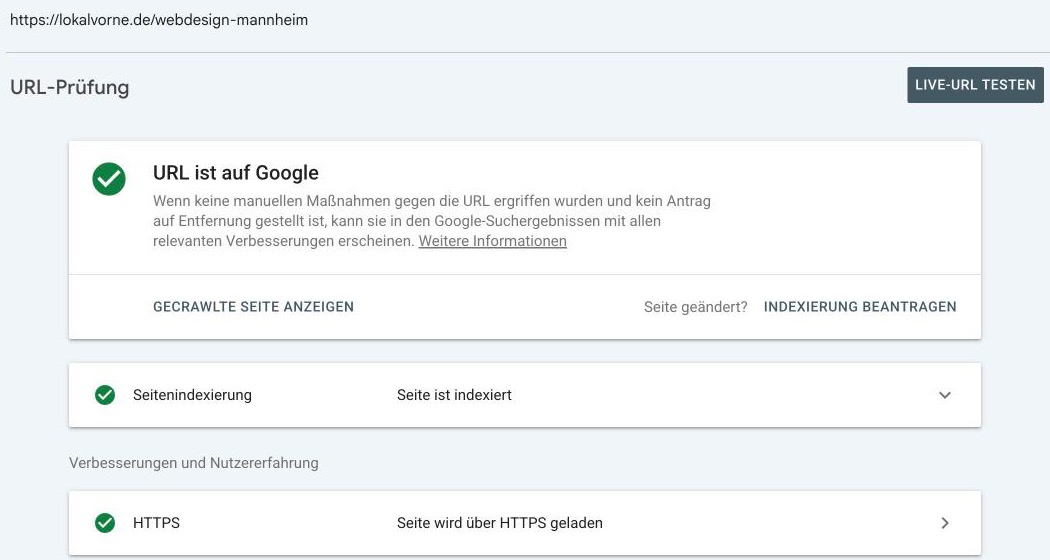The height and width of the screenshot is (560, 1050).
Task: Click the URL-Prüfung heading
Action: [x=70, y=87]
